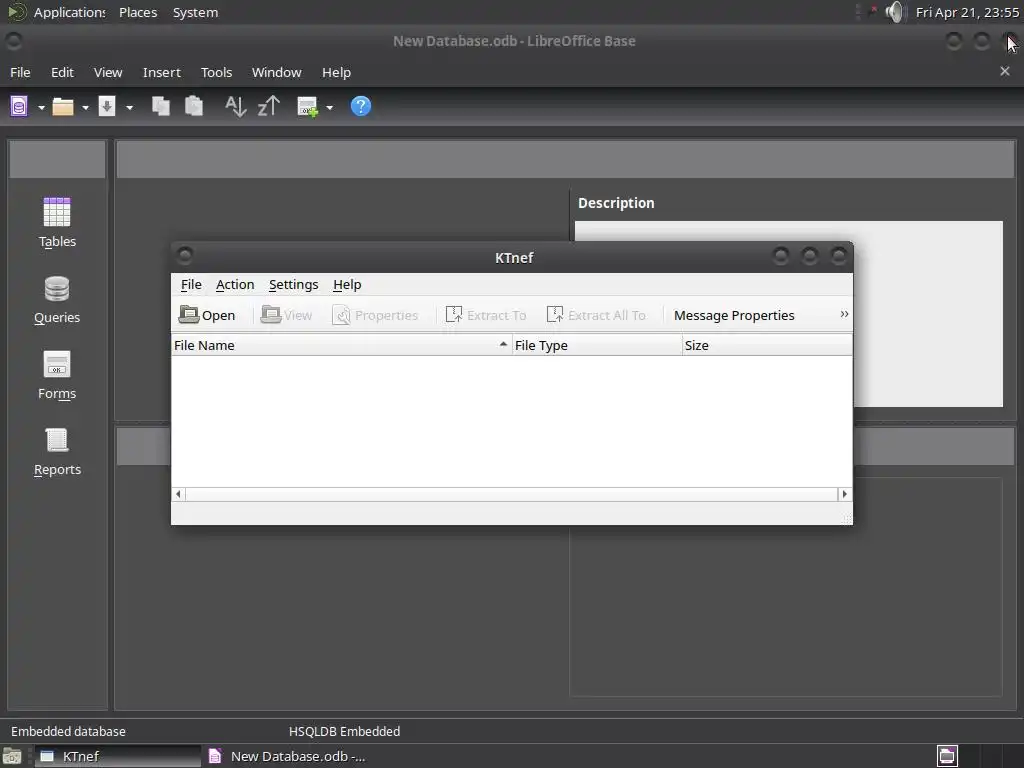Click the KTnef horizontal scrollbar track
The image size is (1024, 768).
(x=511, y=494)
